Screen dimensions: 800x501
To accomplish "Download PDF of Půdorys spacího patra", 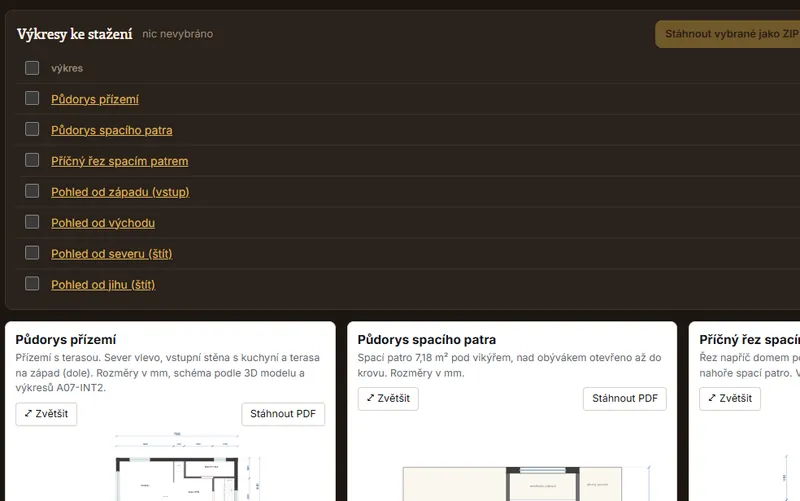I will (x=625, y=398).
